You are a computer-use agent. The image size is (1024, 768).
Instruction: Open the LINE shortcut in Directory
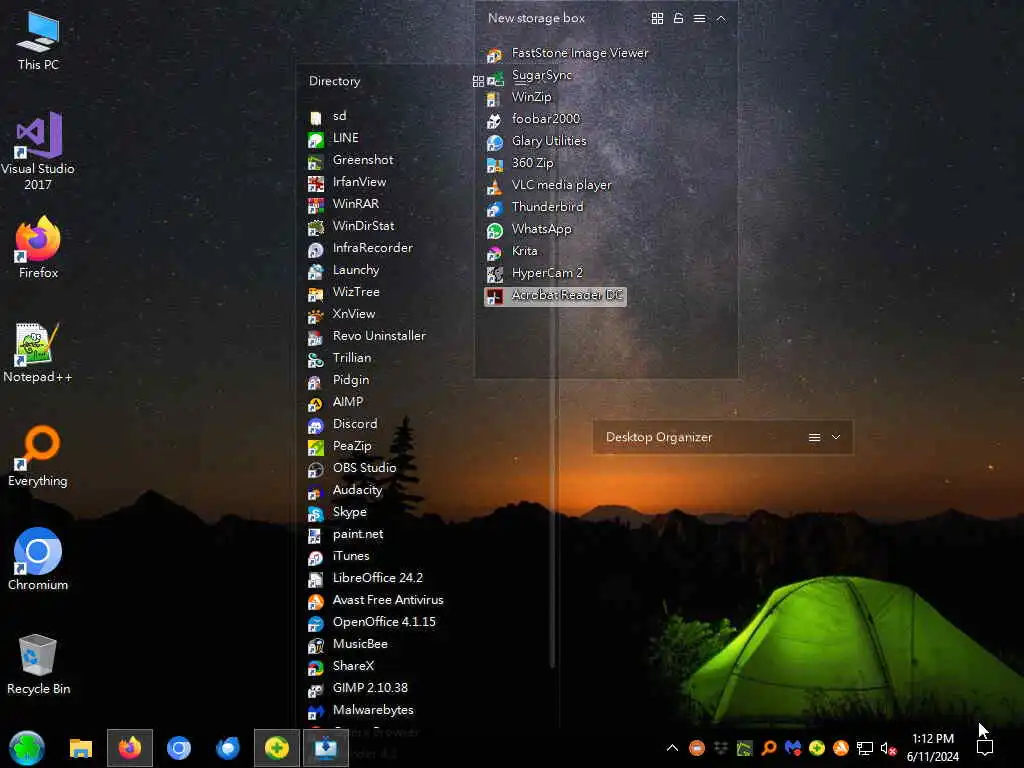click(333, 138)
